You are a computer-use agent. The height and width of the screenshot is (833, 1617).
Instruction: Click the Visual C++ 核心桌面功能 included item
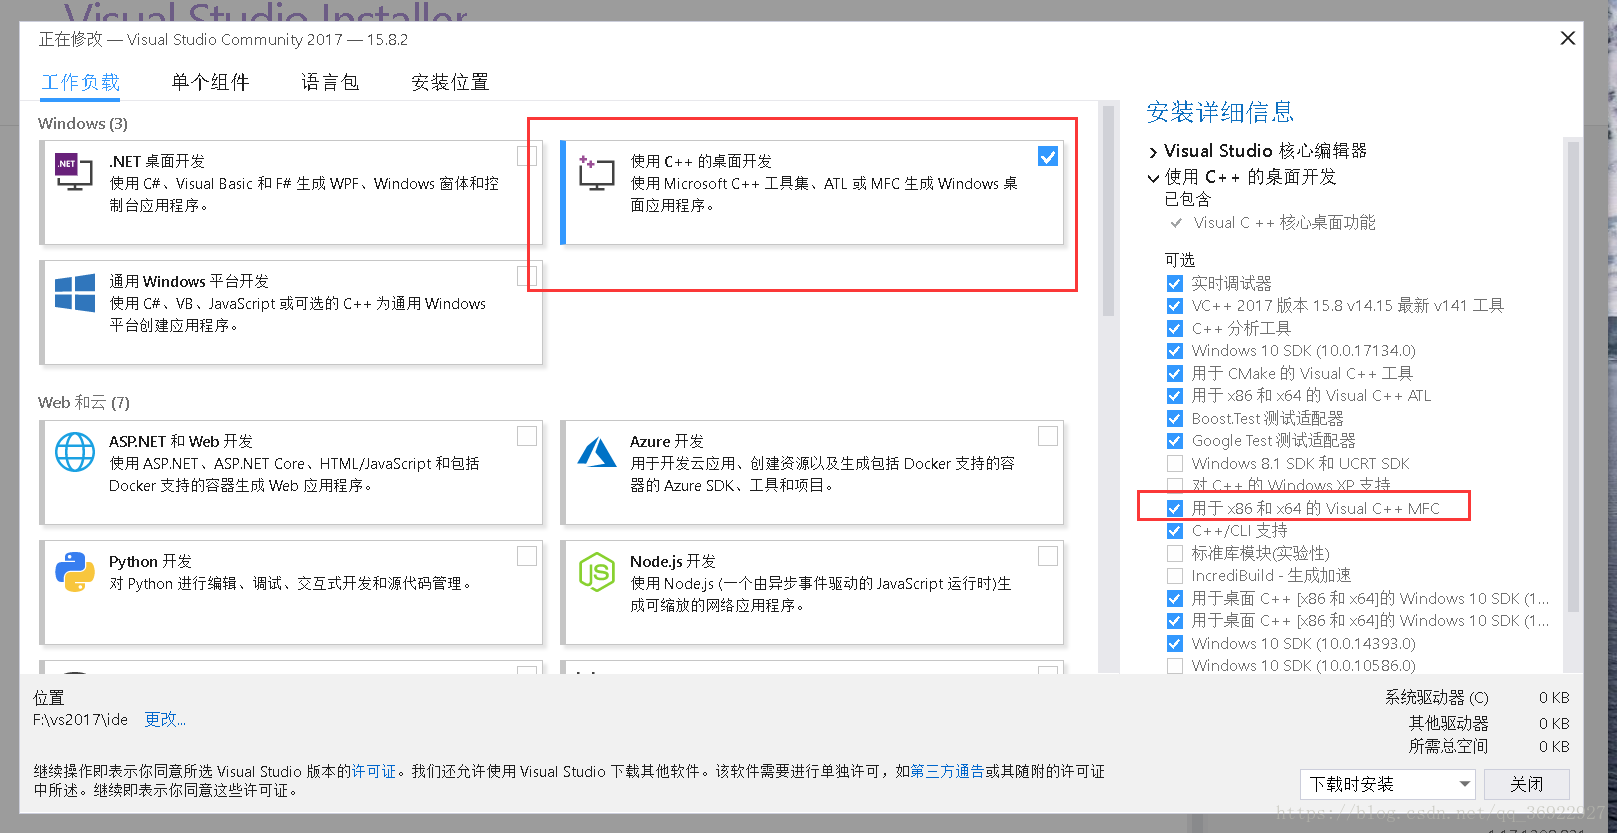[1285, 222]
